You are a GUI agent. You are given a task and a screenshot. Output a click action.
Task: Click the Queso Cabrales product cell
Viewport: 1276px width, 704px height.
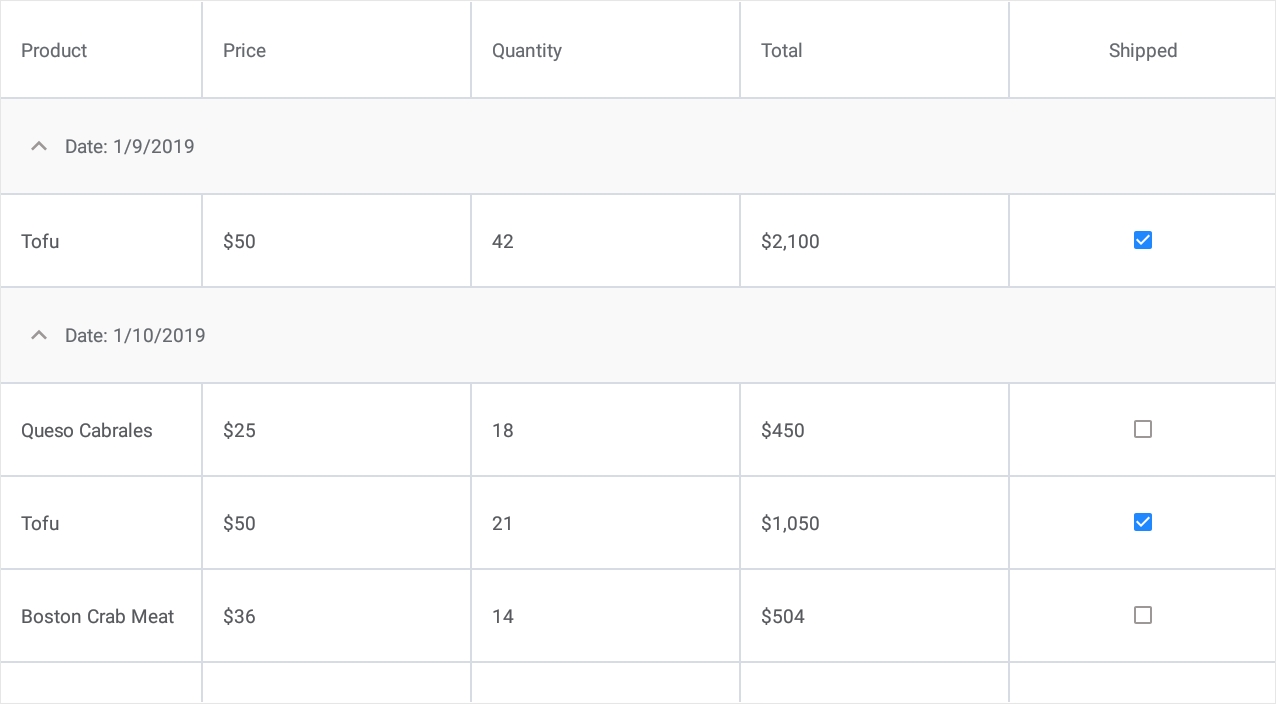(101, 430)
